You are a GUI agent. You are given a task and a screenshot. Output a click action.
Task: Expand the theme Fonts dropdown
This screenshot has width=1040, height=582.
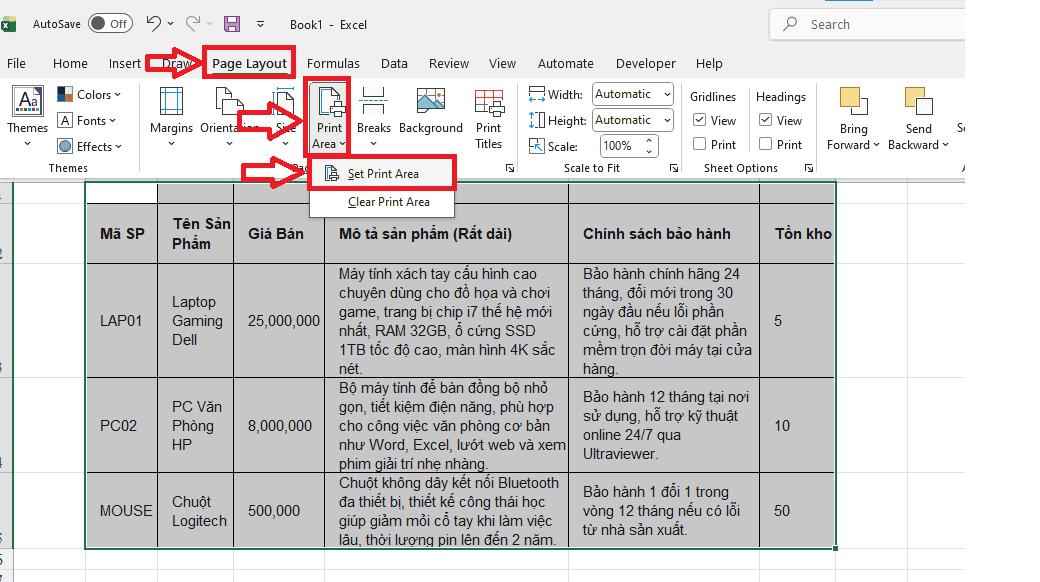click(x=87, y=121)
